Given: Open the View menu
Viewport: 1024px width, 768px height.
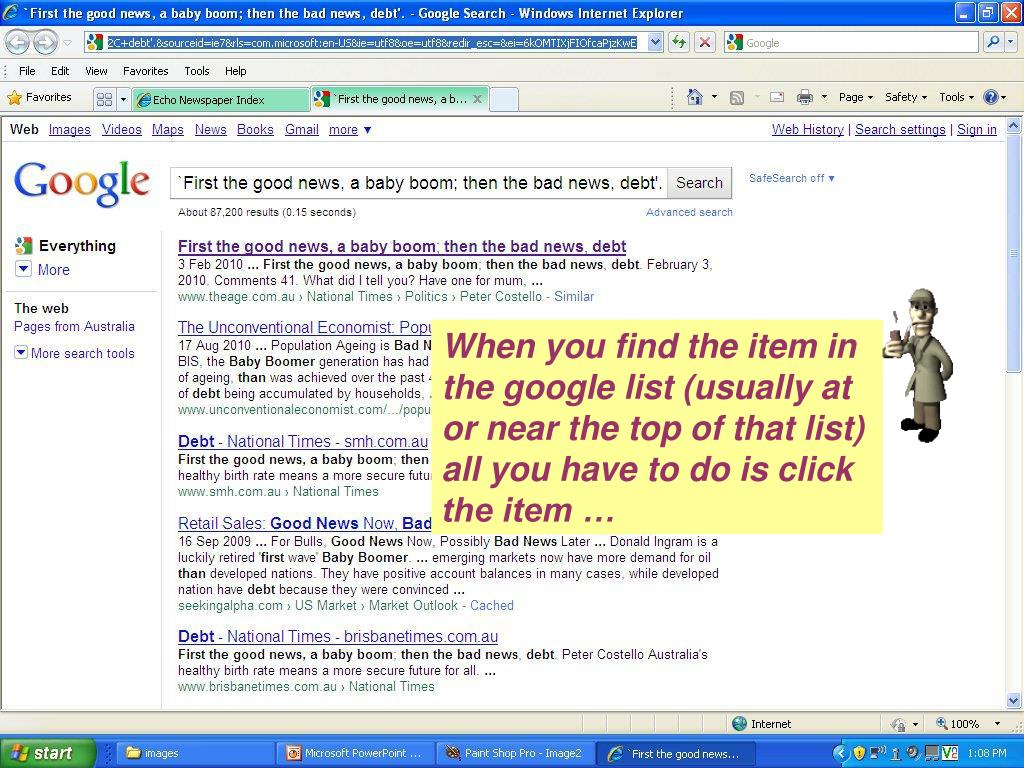Looking at the screenshot, I should tap(96, 71).
